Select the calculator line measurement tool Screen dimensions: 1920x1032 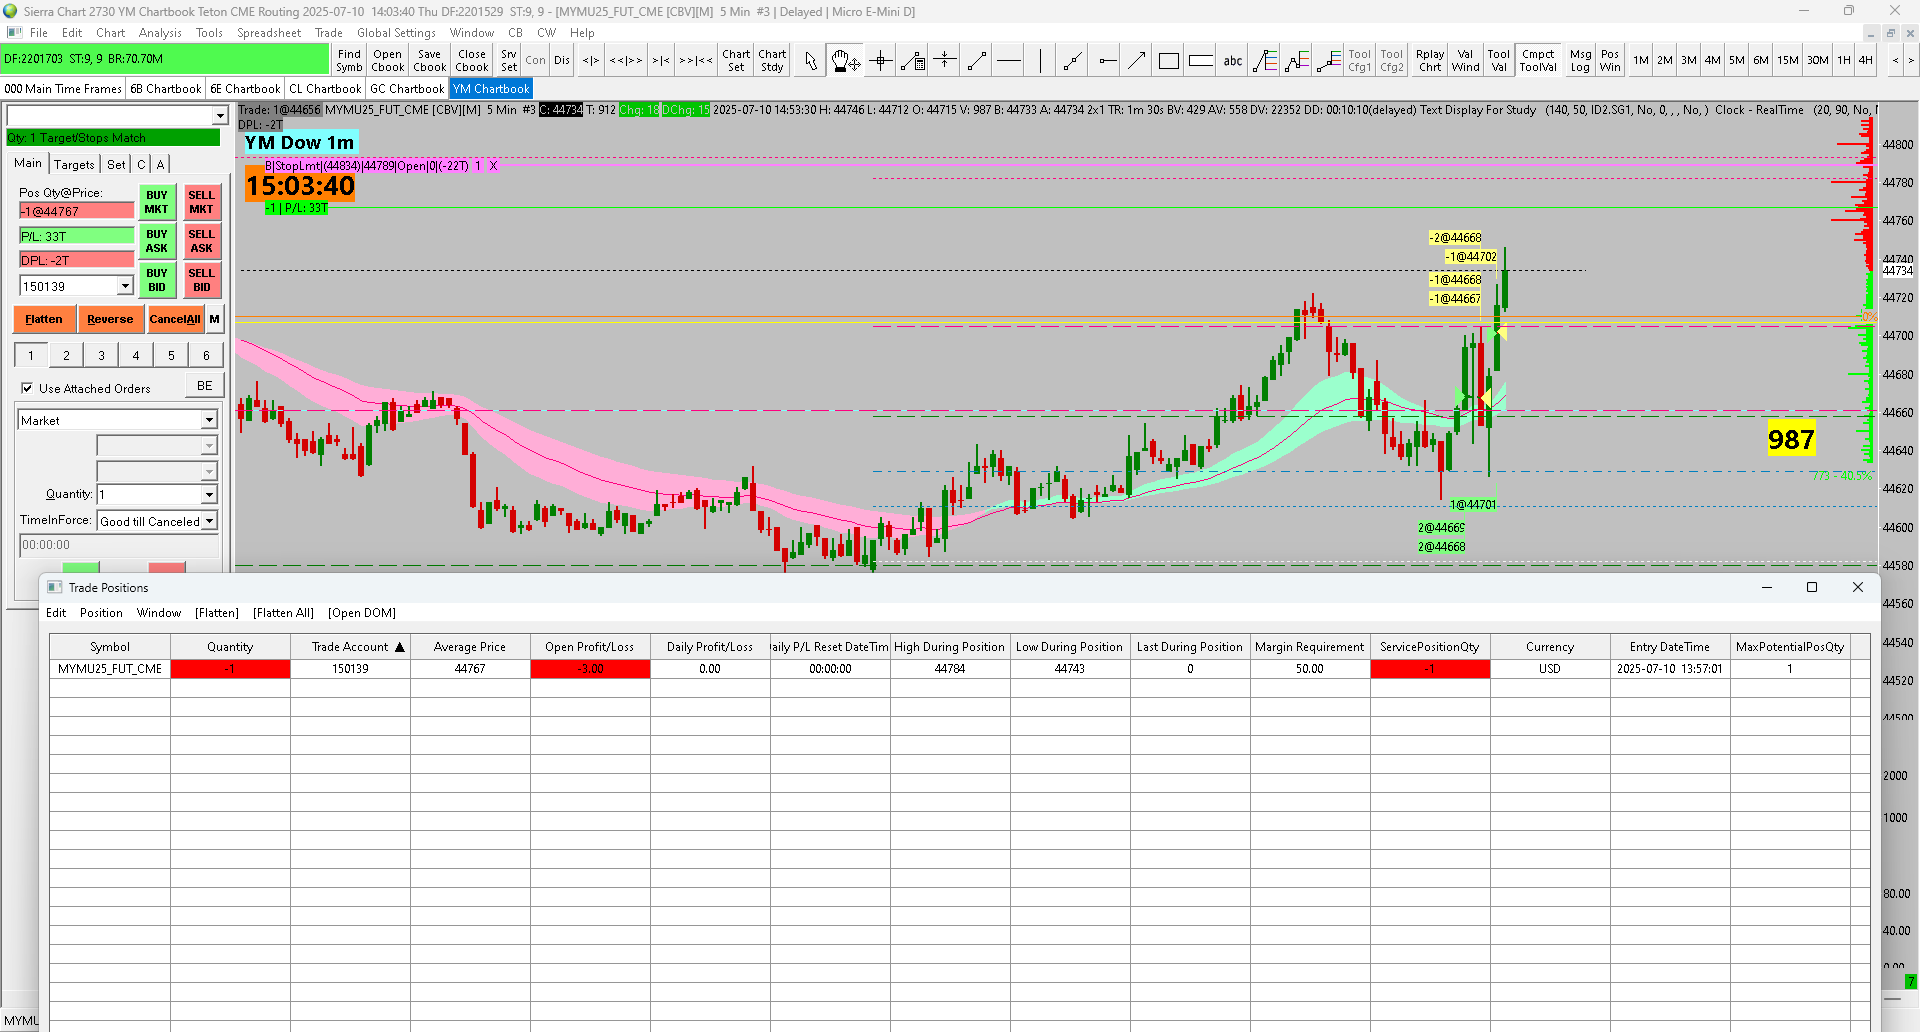coord(912,61)
